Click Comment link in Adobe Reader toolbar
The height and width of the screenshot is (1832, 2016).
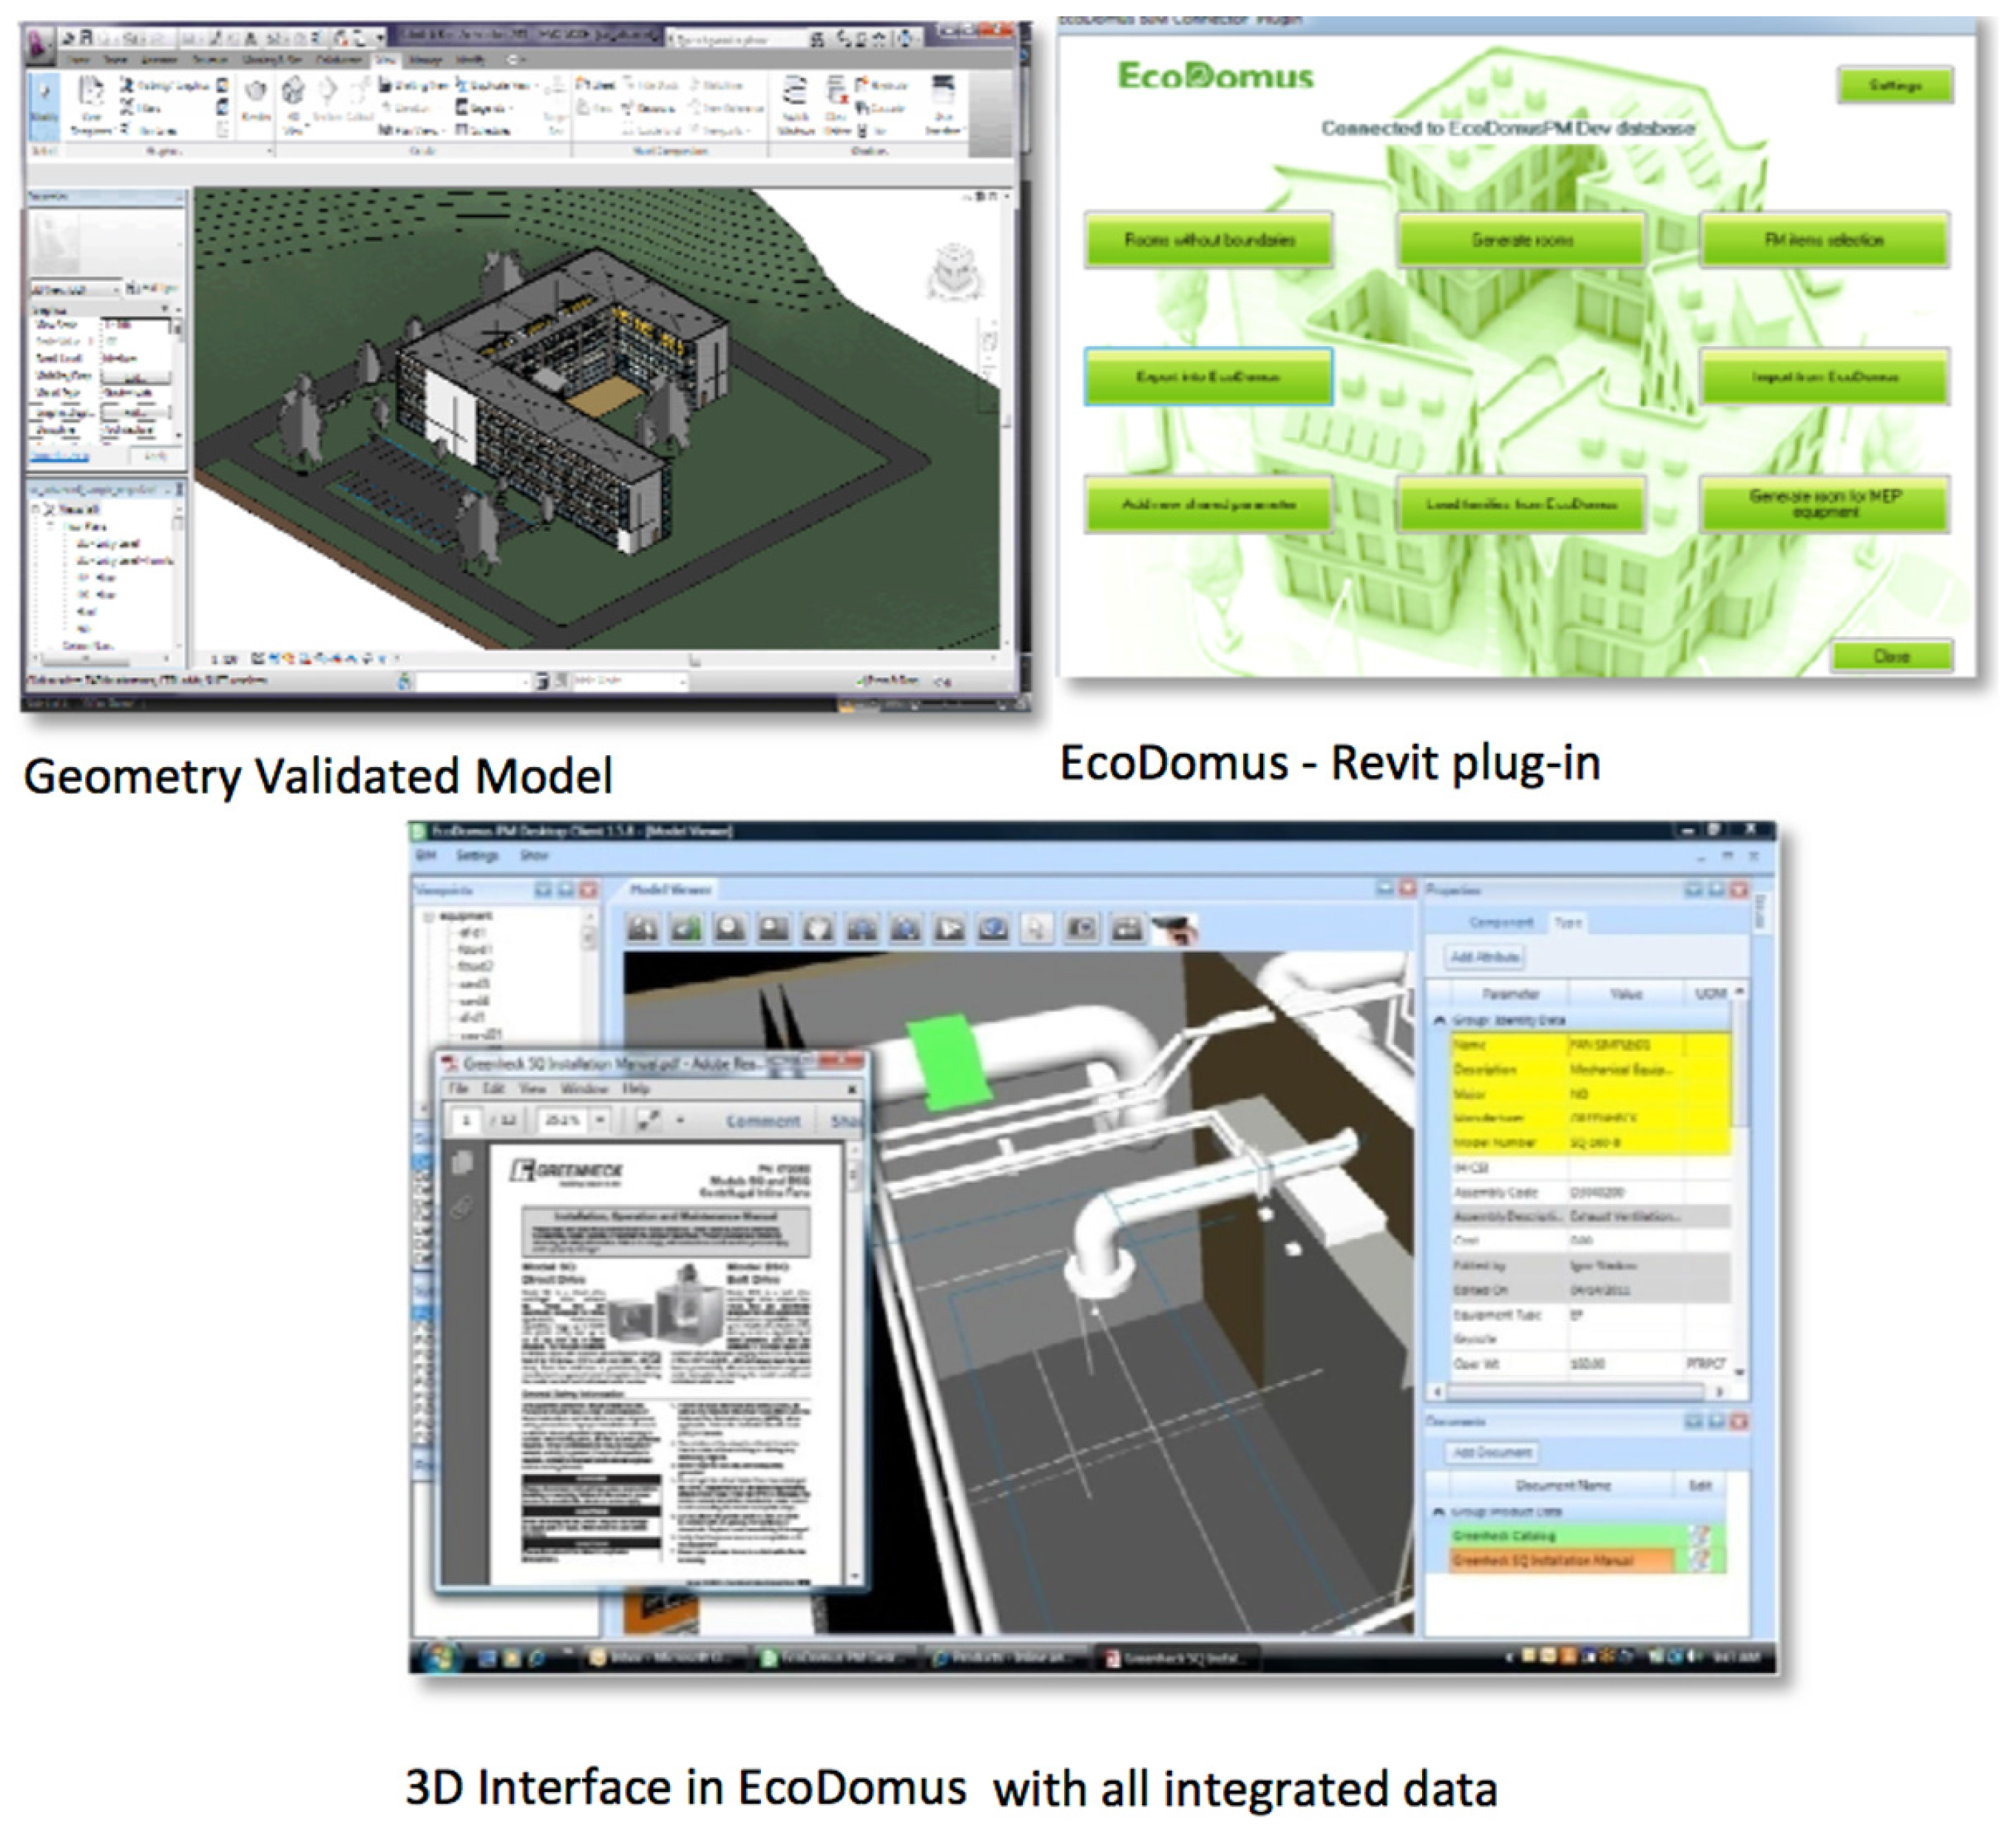pyautogui.click(x=763, y=1122)
